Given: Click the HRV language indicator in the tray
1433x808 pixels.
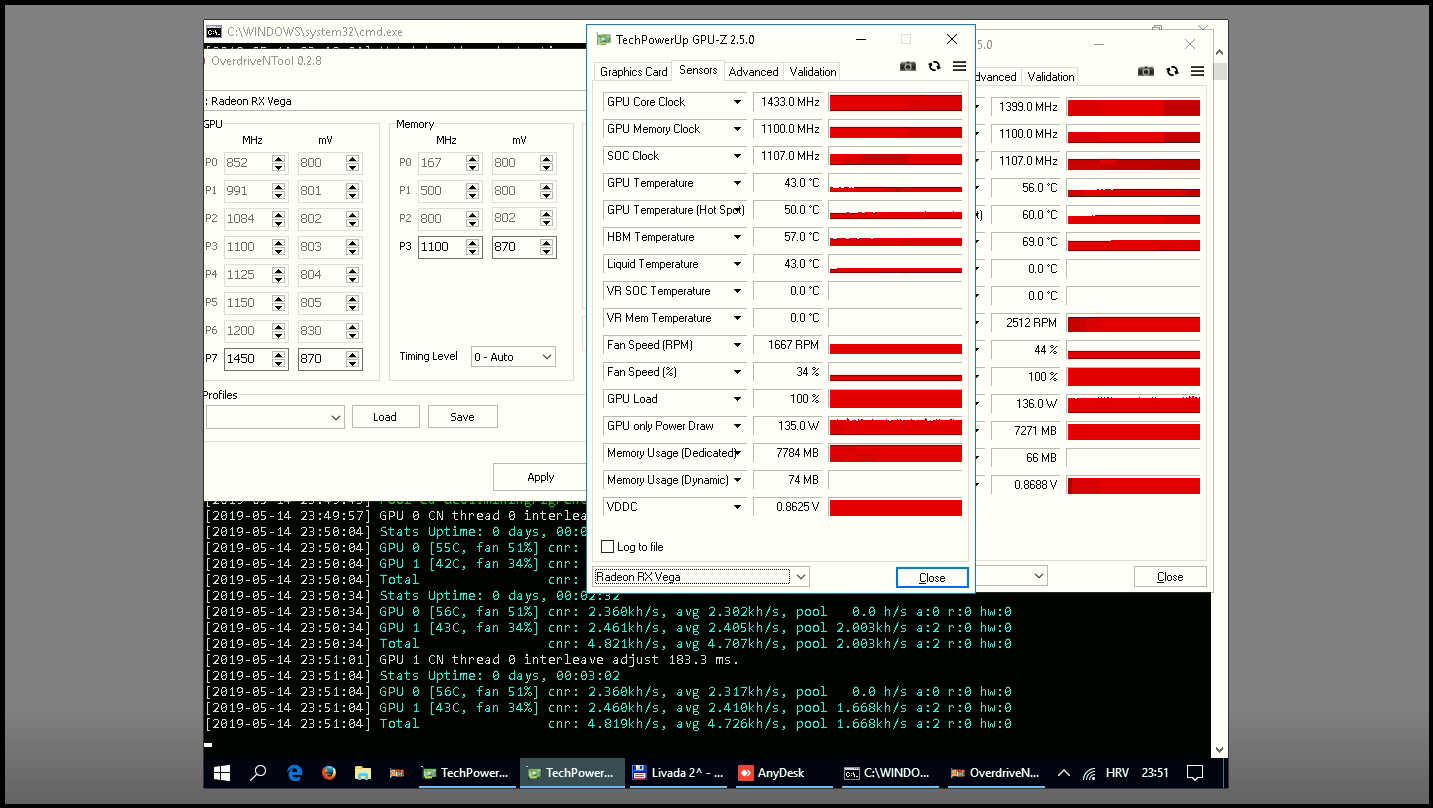Looking at the screenshot, I should pos(1117,772).
